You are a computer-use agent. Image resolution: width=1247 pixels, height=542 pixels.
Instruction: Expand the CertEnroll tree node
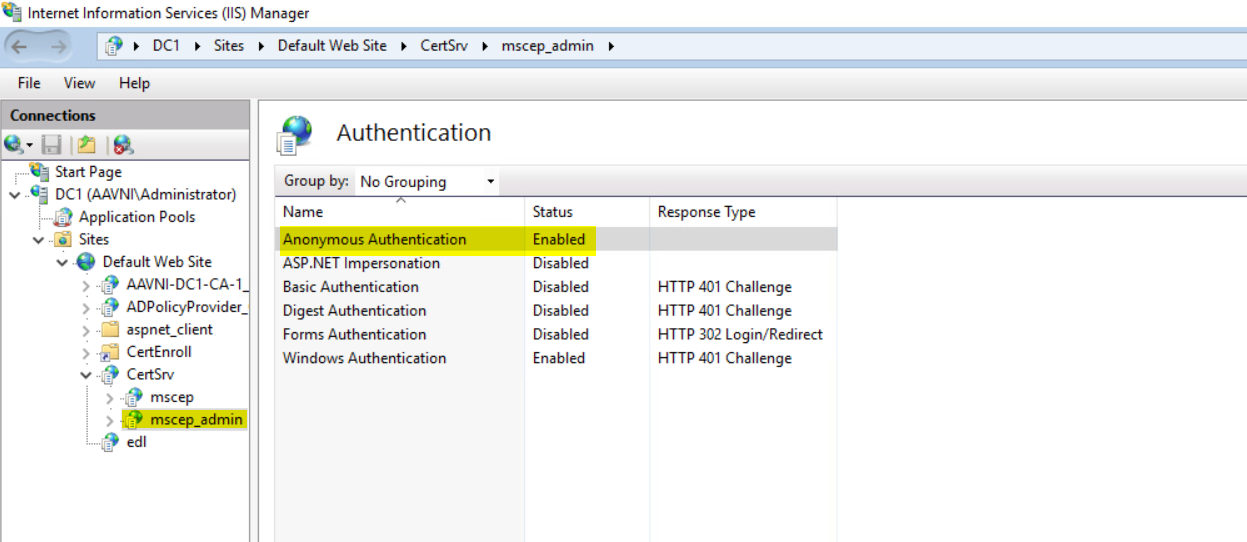pyautogui.click(x=87, y=353)
